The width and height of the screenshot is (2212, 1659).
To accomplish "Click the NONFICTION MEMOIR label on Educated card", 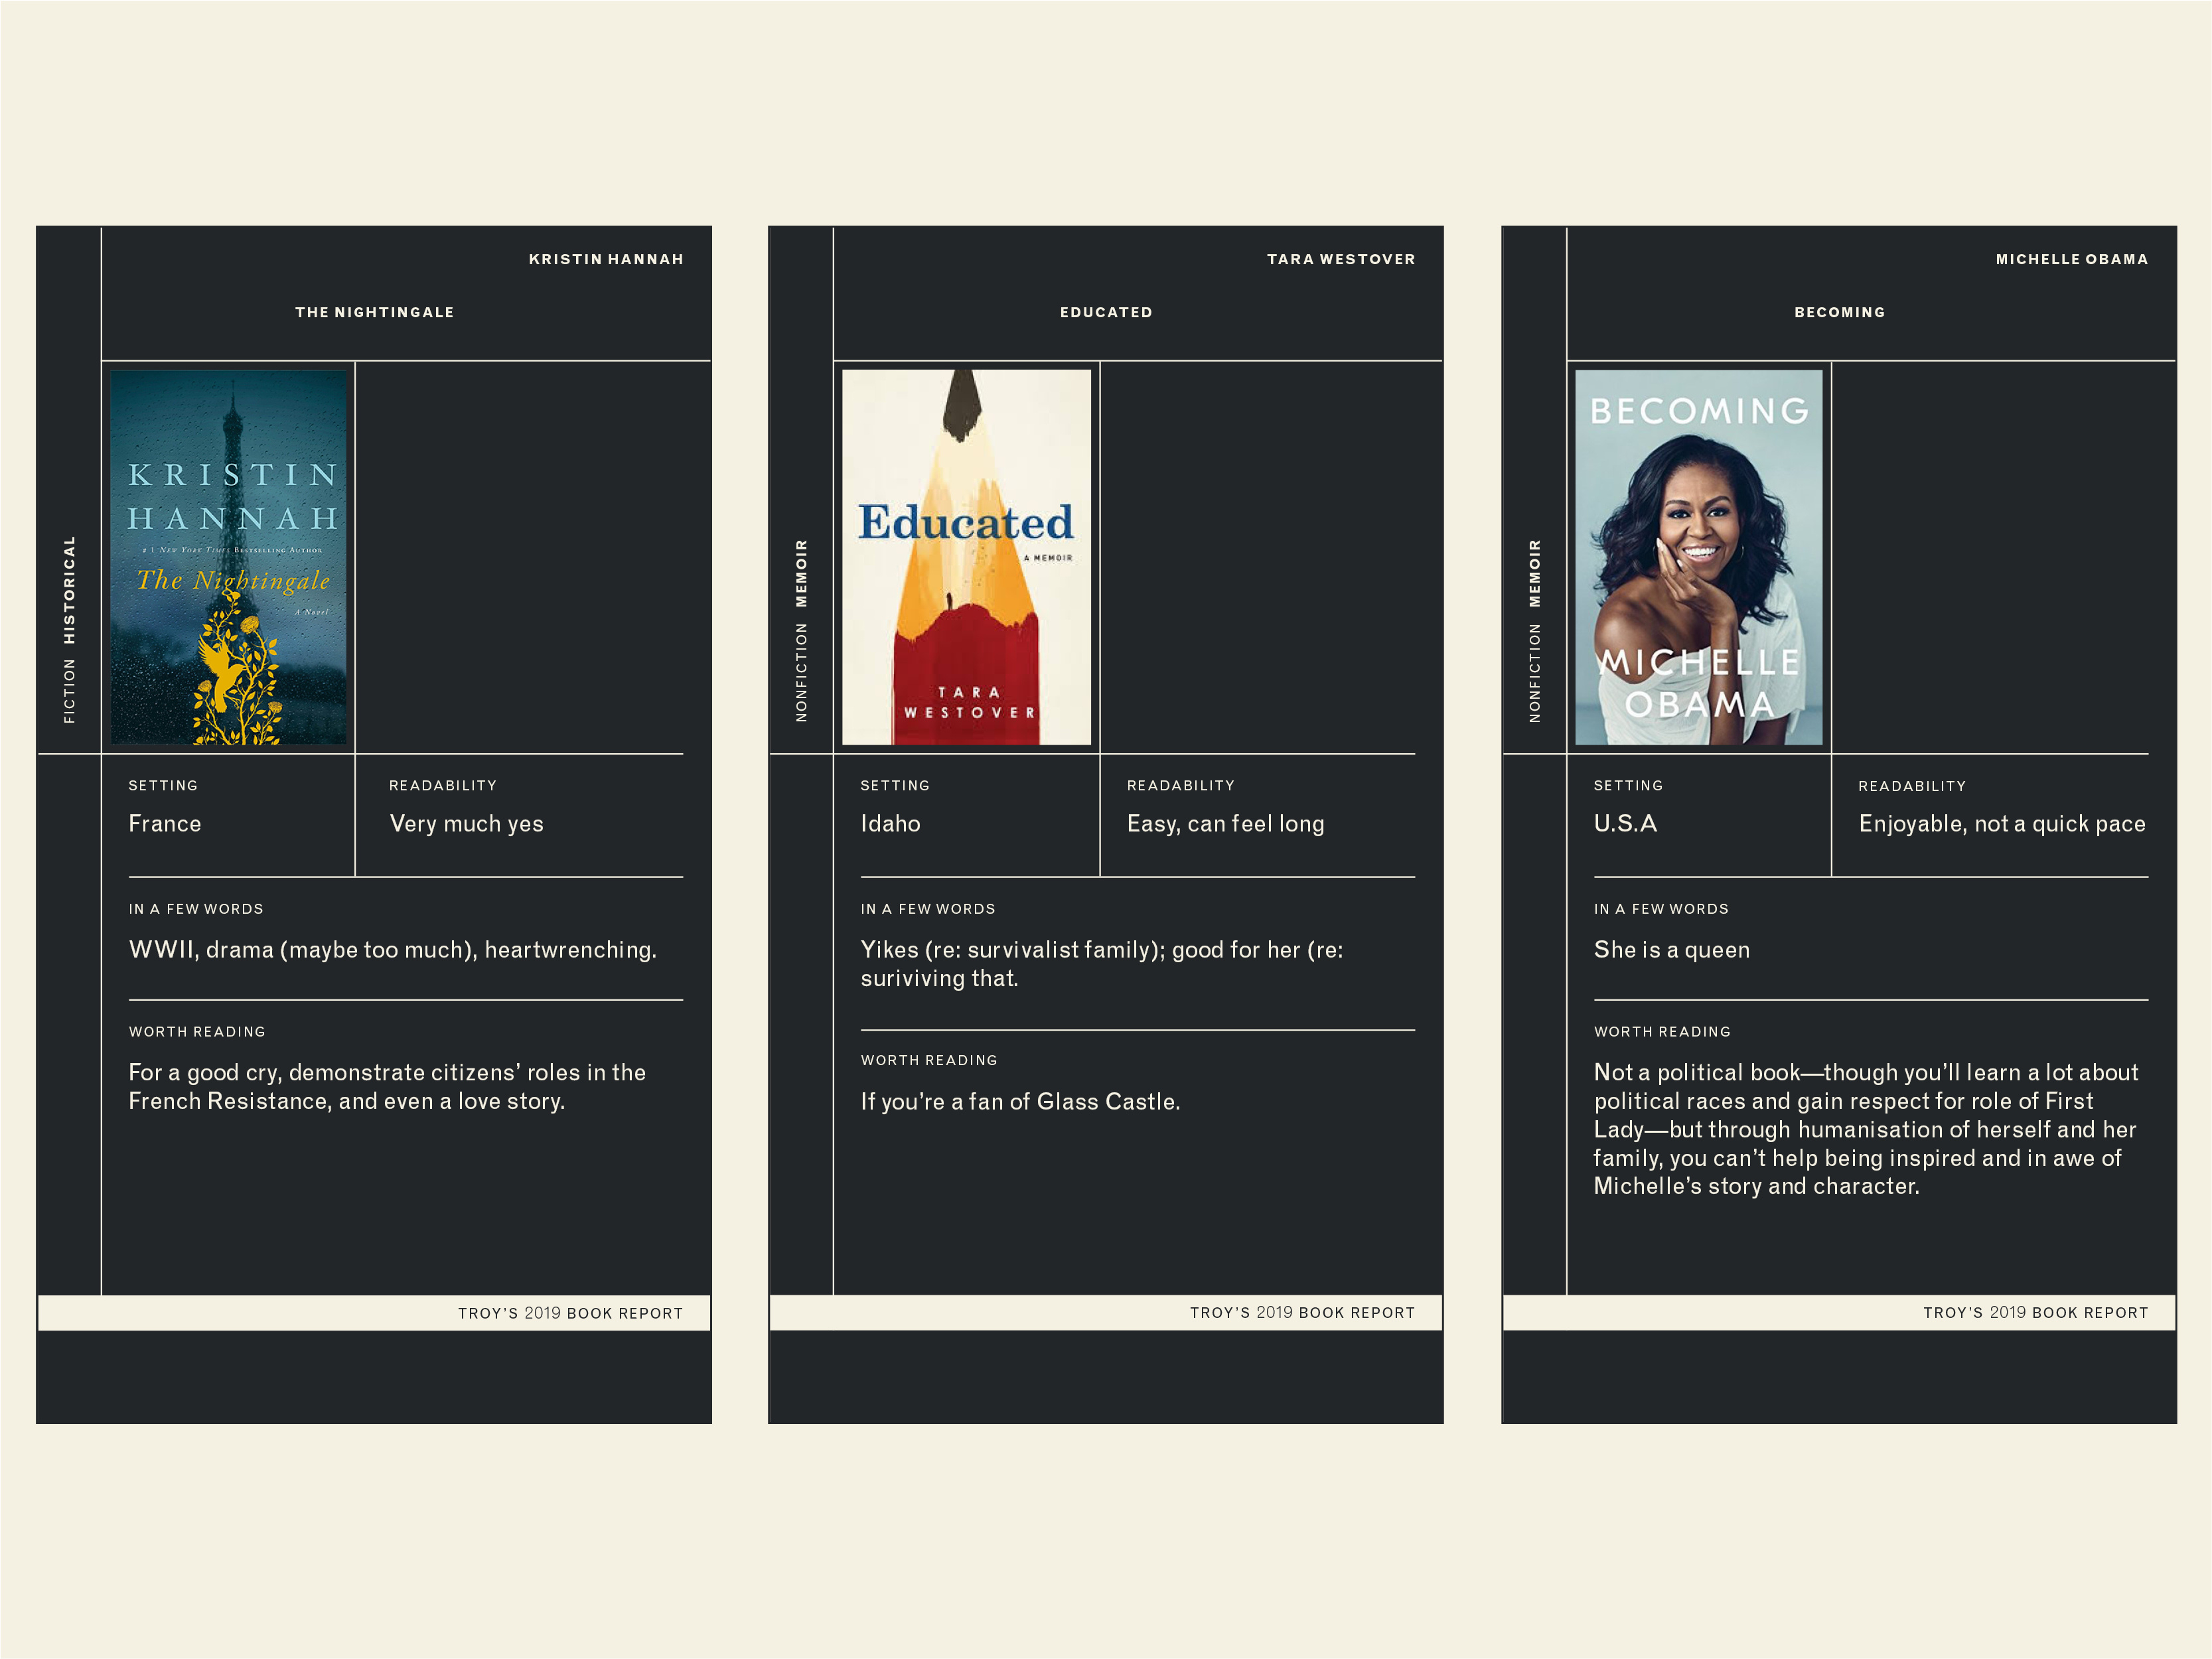I will (801, 630).
